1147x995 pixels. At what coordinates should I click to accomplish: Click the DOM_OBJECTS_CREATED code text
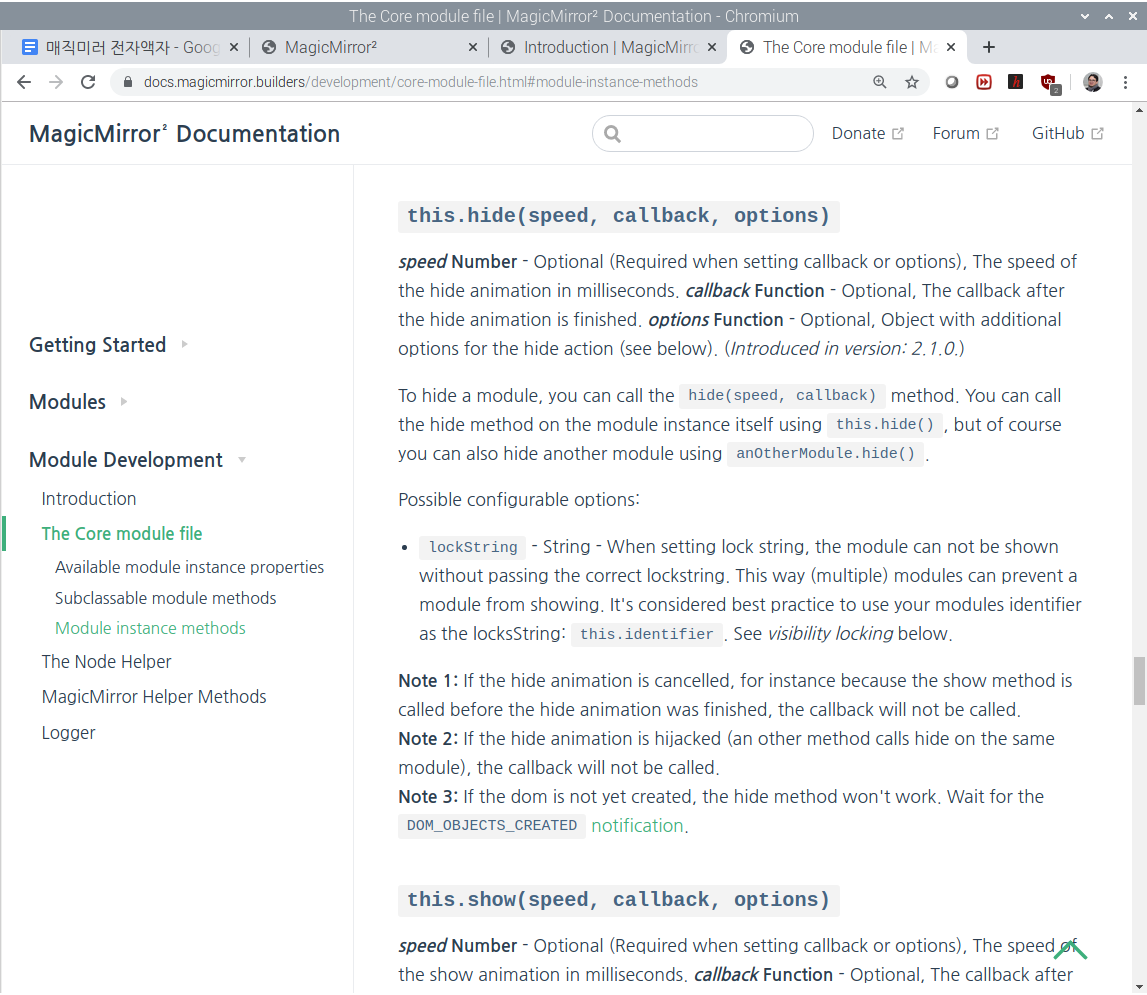[x=492, y=825]
